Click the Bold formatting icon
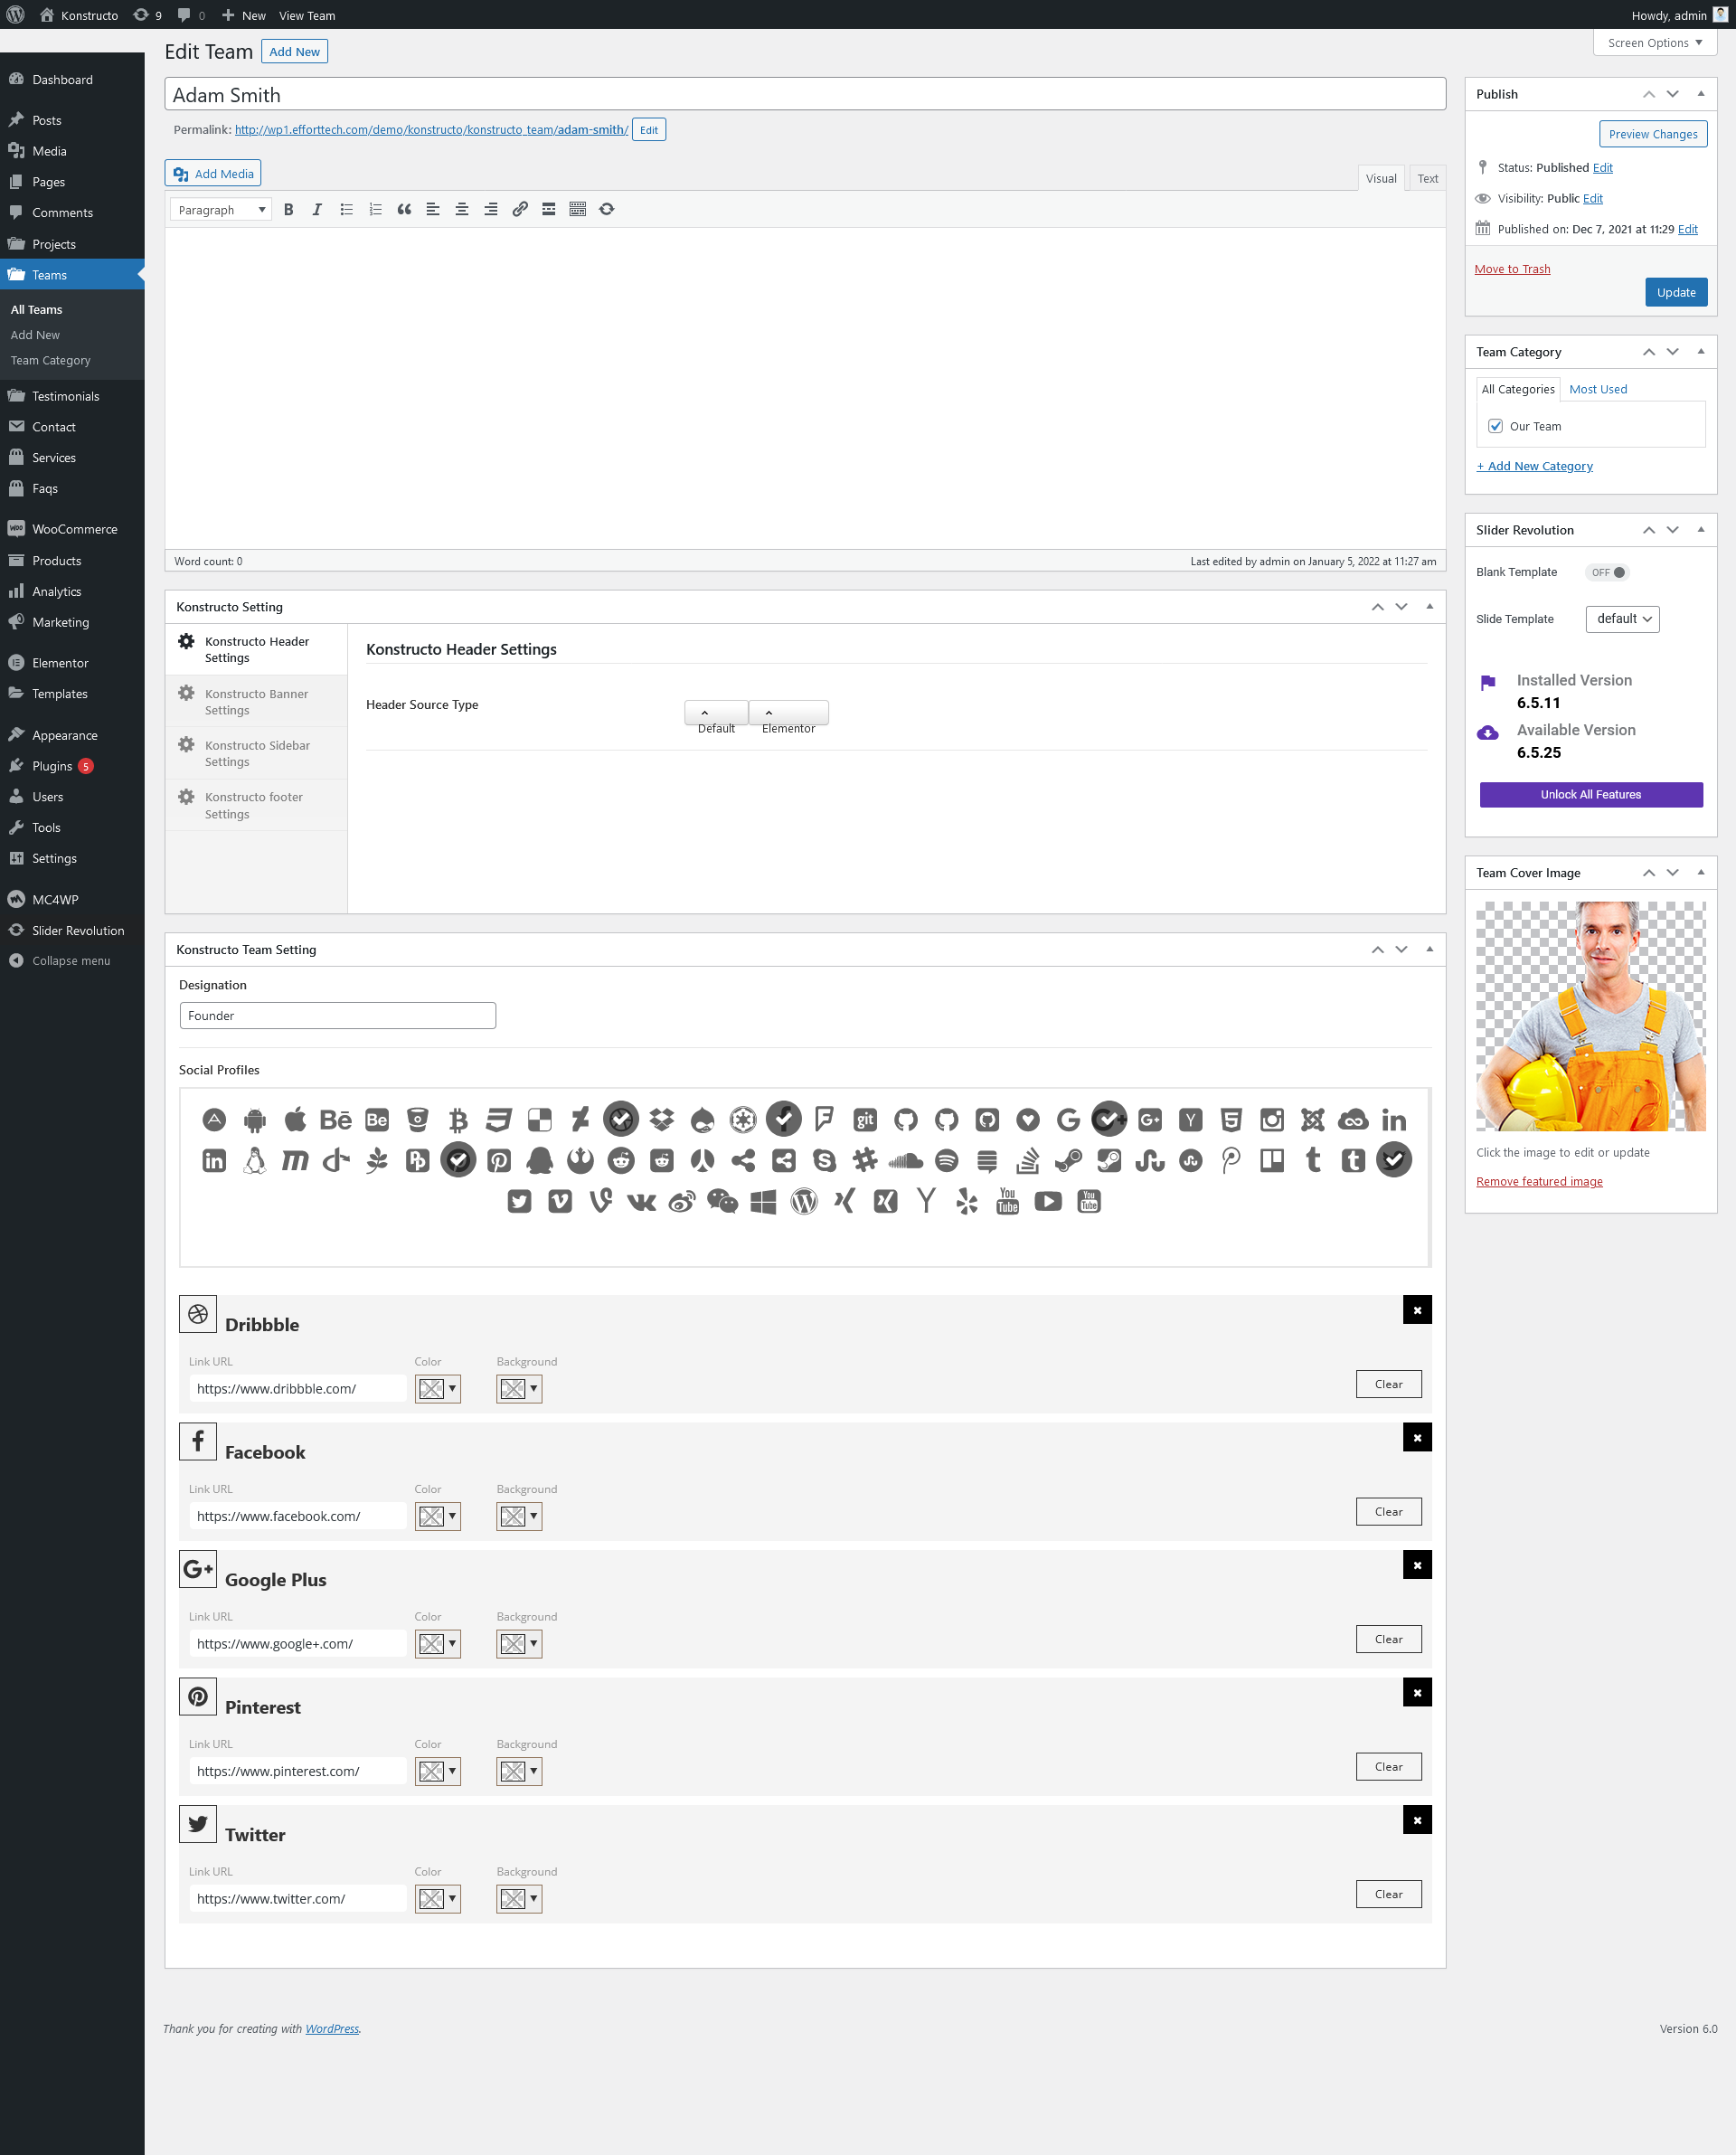This screenshot has height=2155, width=1736. pyautogui.click(x=288, y=209)
